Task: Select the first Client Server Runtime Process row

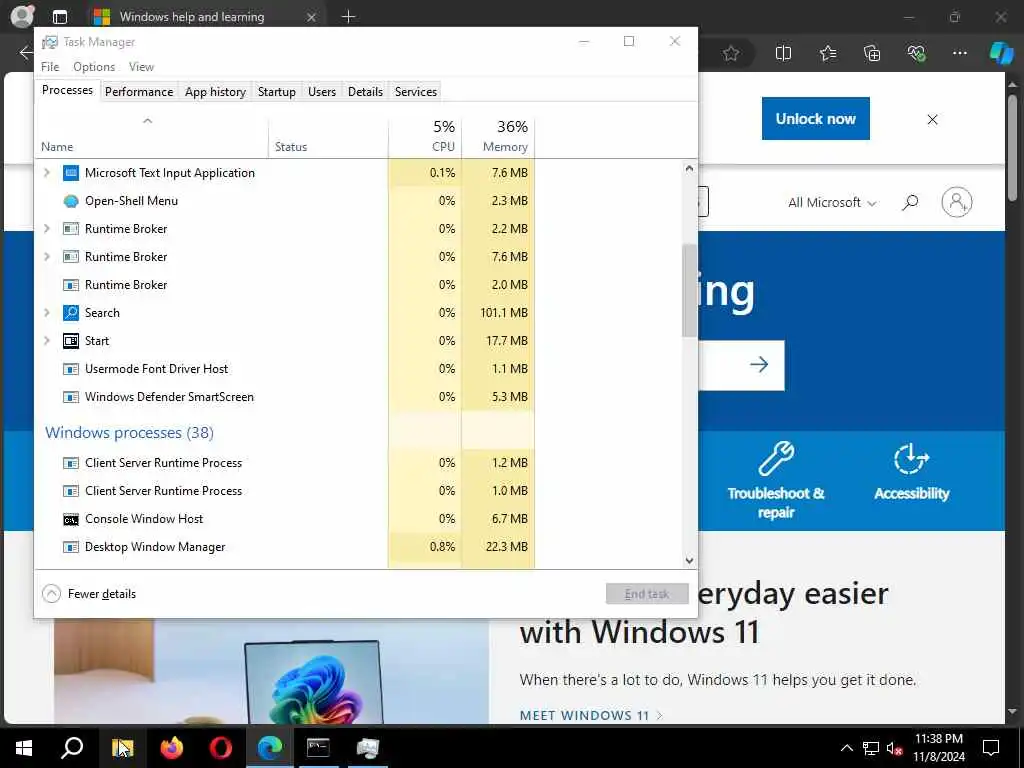Action: [x=285, y=463]
